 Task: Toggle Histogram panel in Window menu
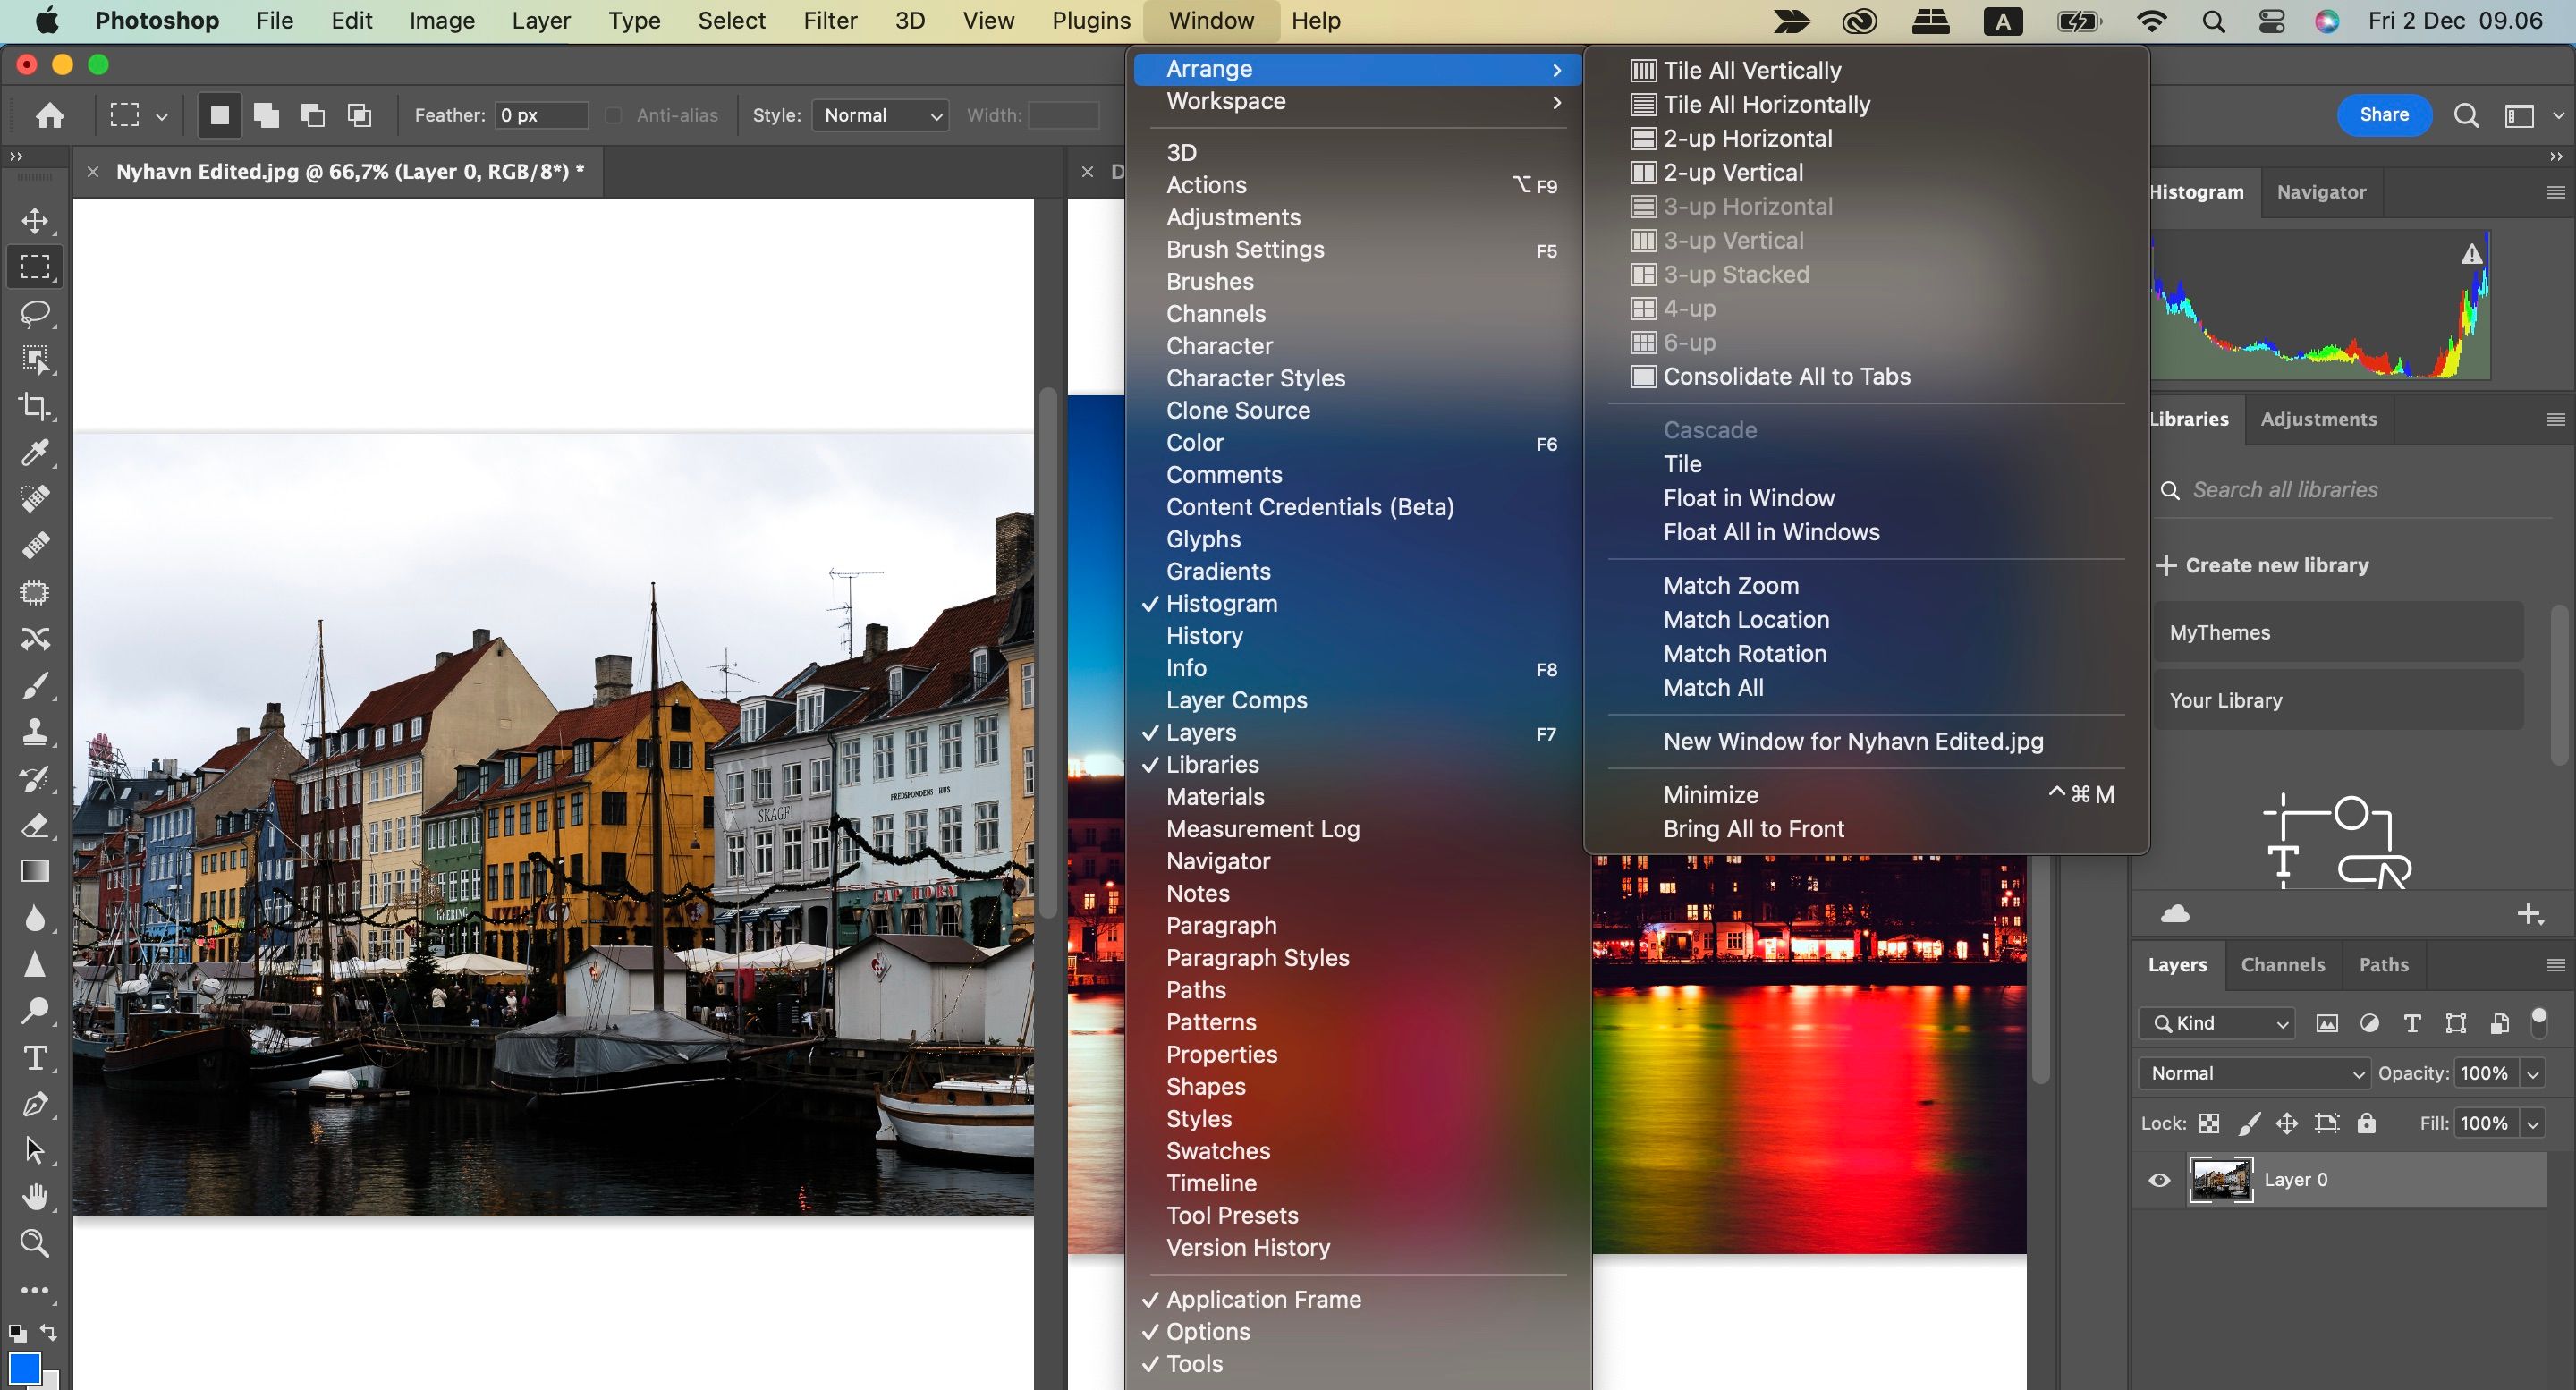[1221, 604]
